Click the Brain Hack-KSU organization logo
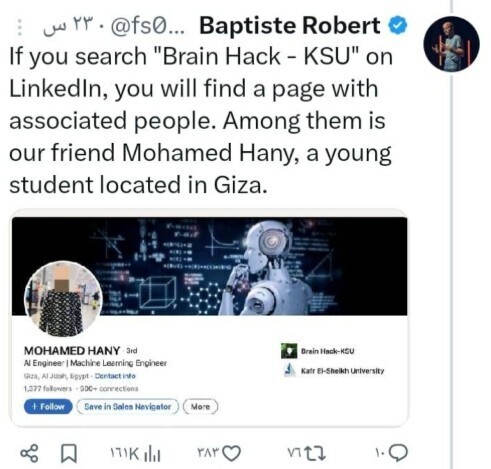Image resolution: width=491 pixels, height=469 pixels. [289, 351]
